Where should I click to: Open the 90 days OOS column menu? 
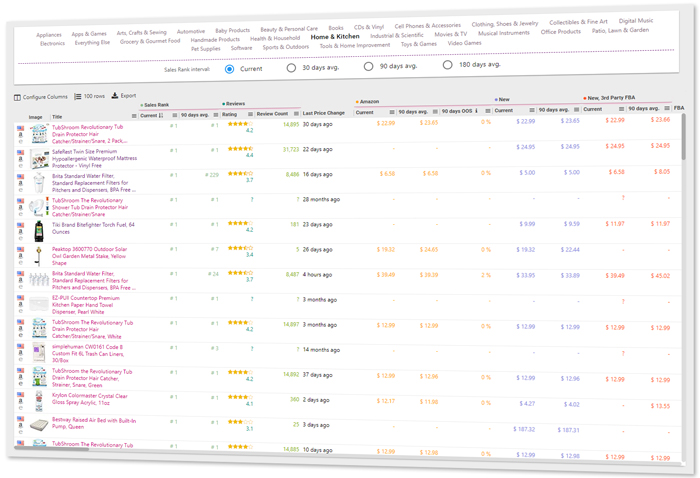[488, 111]
